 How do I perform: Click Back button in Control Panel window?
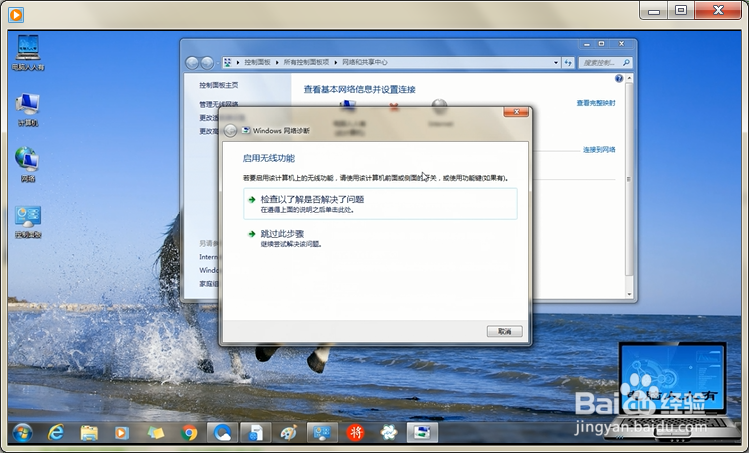click(192, 63)
